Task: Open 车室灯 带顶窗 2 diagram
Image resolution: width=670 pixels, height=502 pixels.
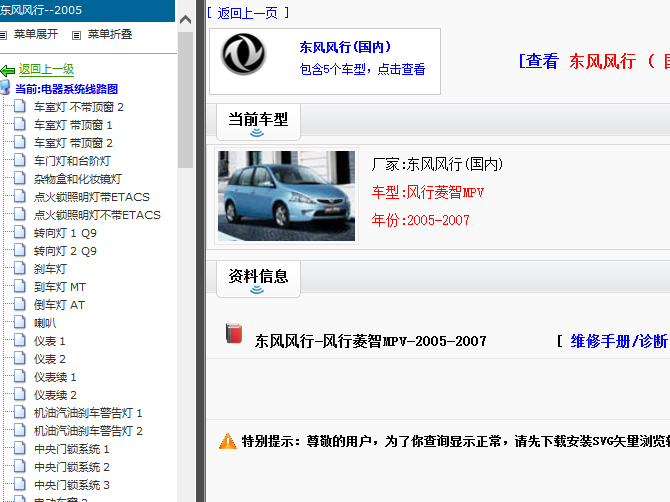Action: click(x=73, y=143)
